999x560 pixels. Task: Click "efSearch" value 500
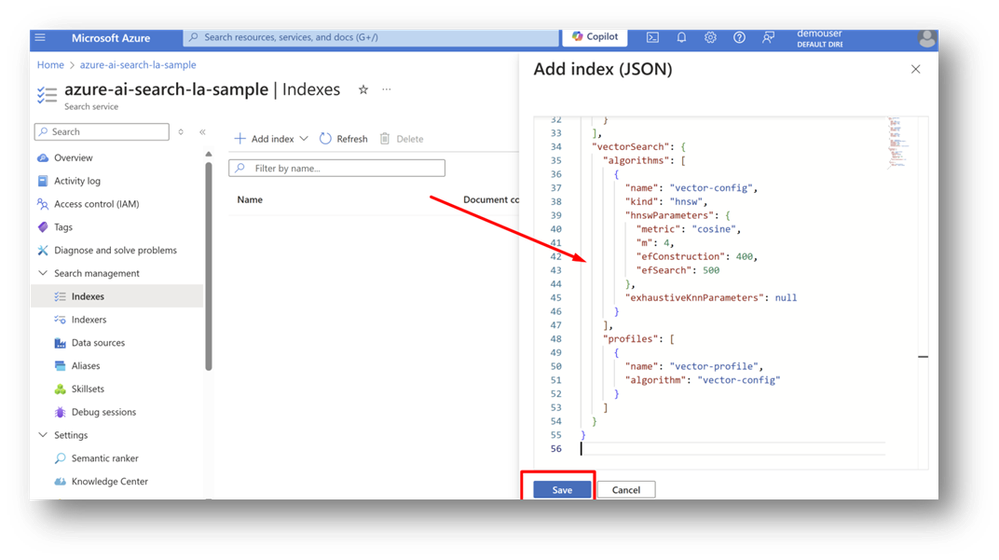pos(710,270)
